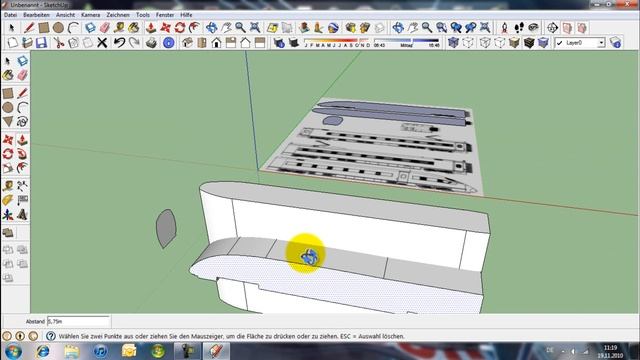Select the Text label tool
Screen dimensions: 640x360
[22, 200]
